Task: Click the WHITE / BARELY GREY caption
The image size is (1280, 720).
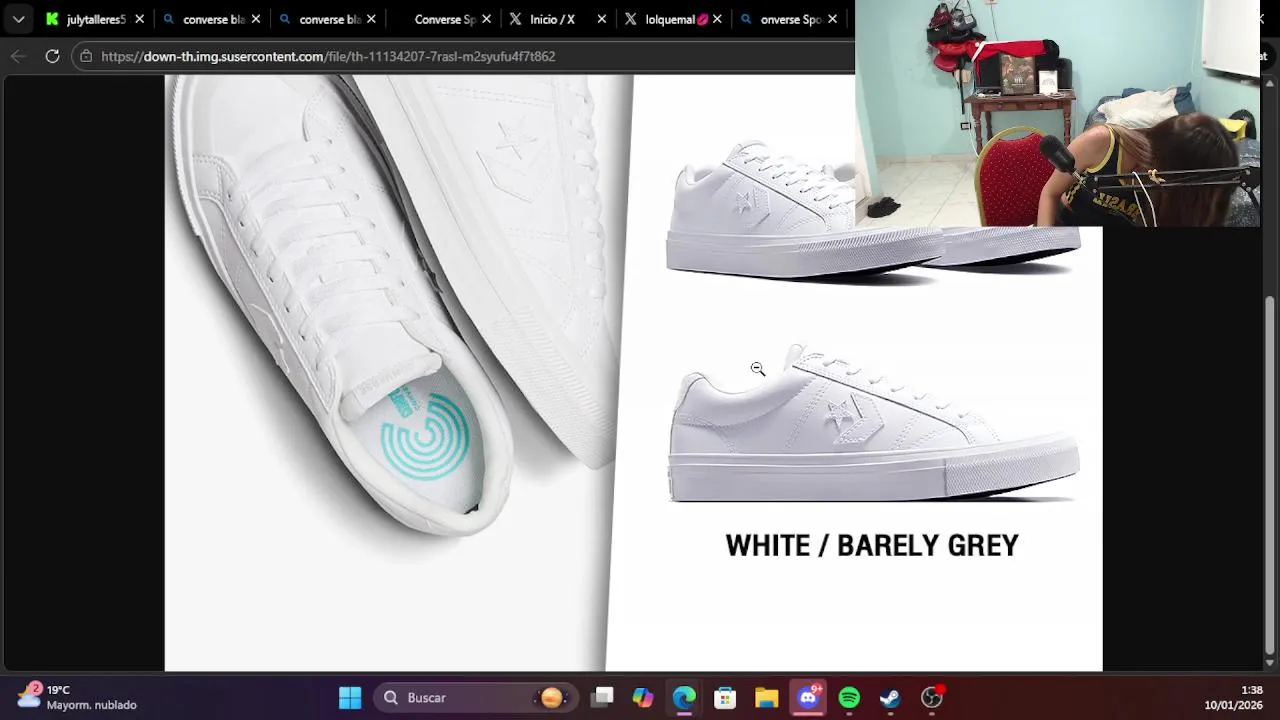Action: point(872,546)
